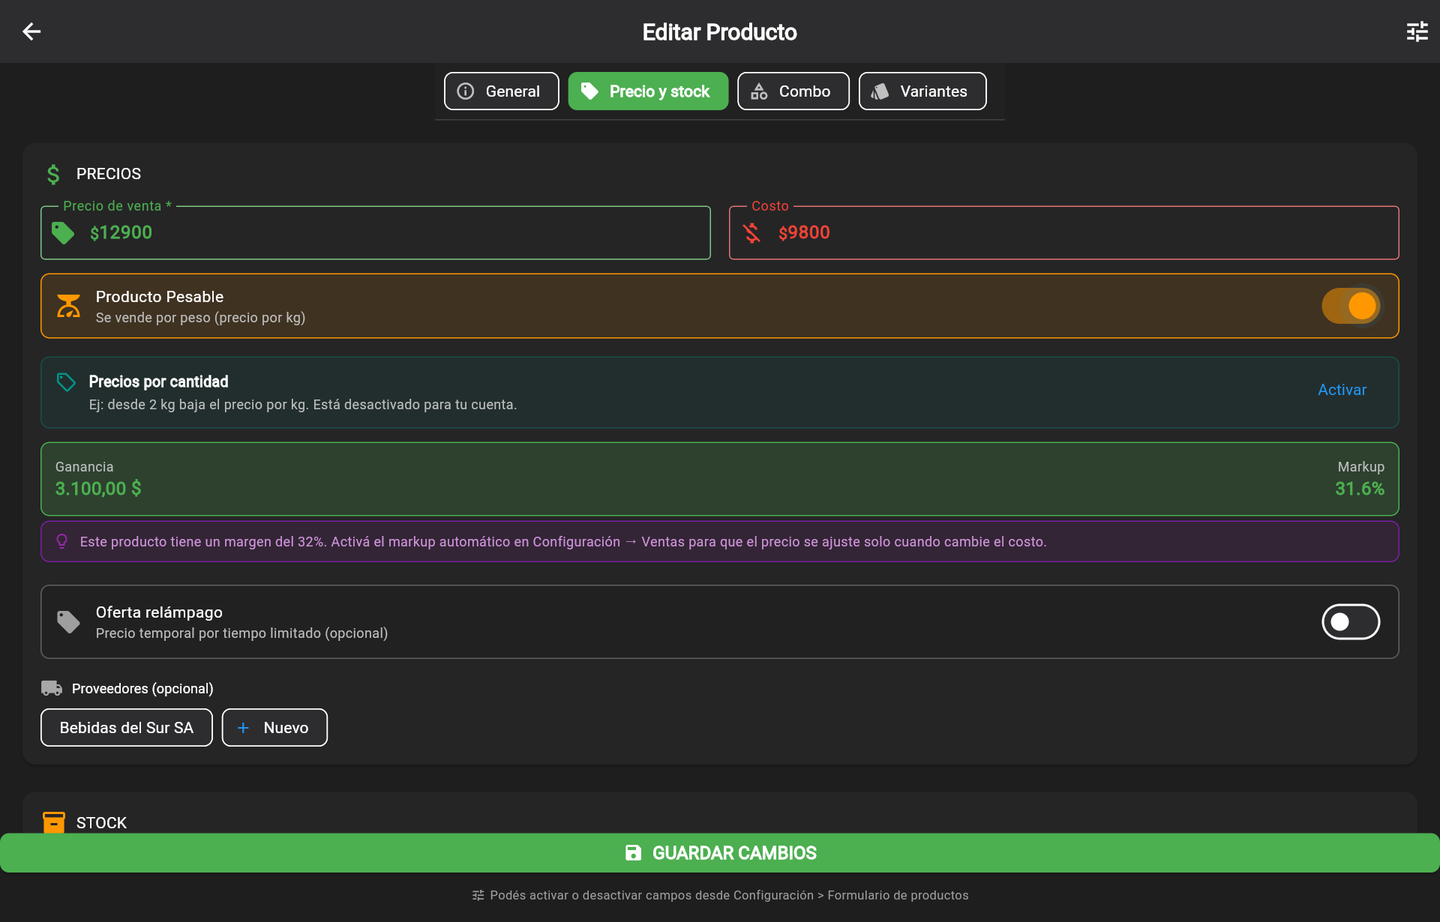This screenshot has height=922, width=1440.
Task: Click the Ganancia value 3.100,00 $
Action: click(x=98, y=489)
